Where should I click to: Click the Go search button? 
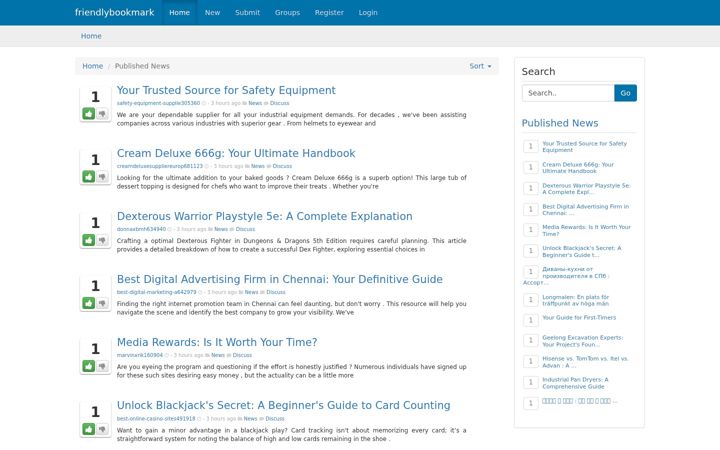(625, 93)
